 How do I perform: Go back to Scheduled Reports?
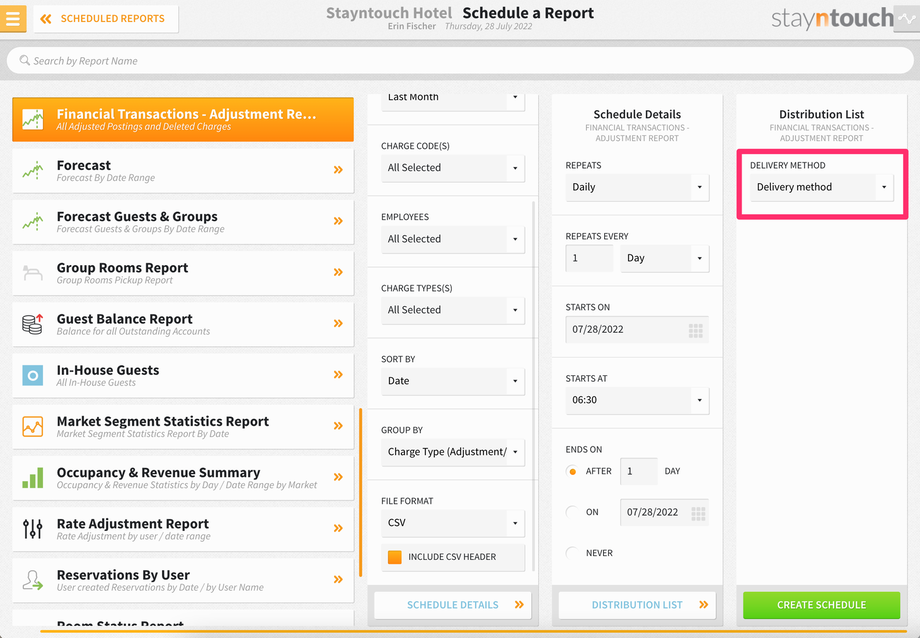tap(106, 19)
